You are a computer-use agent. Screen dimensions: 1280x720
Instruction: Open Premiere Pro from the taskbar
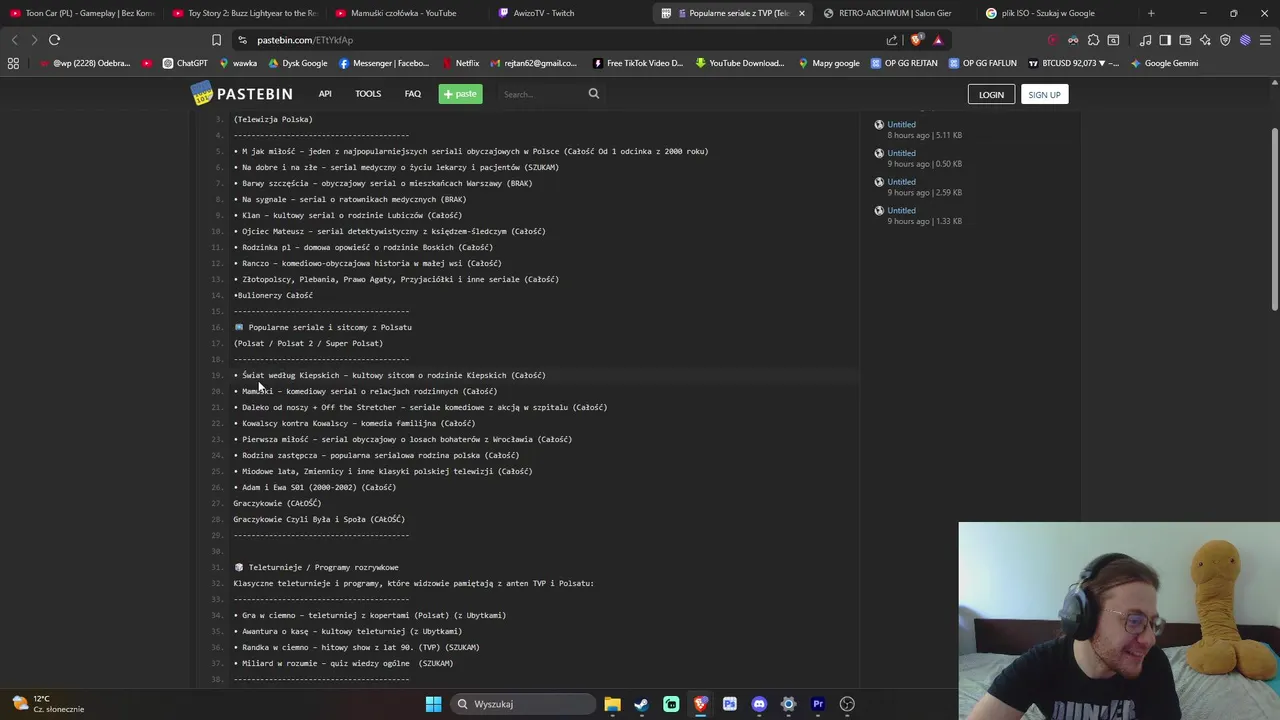pyautogui.click(x=818, y=704)
